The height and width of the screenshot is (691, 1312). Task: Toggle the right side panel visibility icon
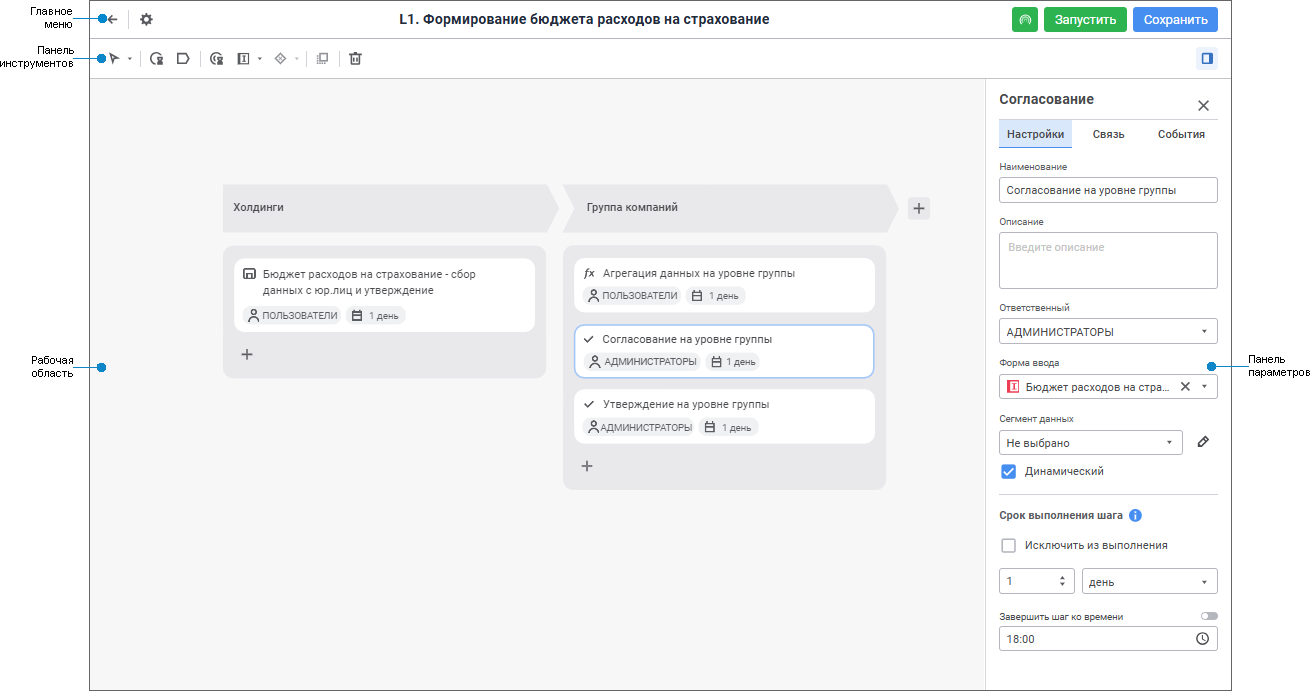pos(1207,58)
